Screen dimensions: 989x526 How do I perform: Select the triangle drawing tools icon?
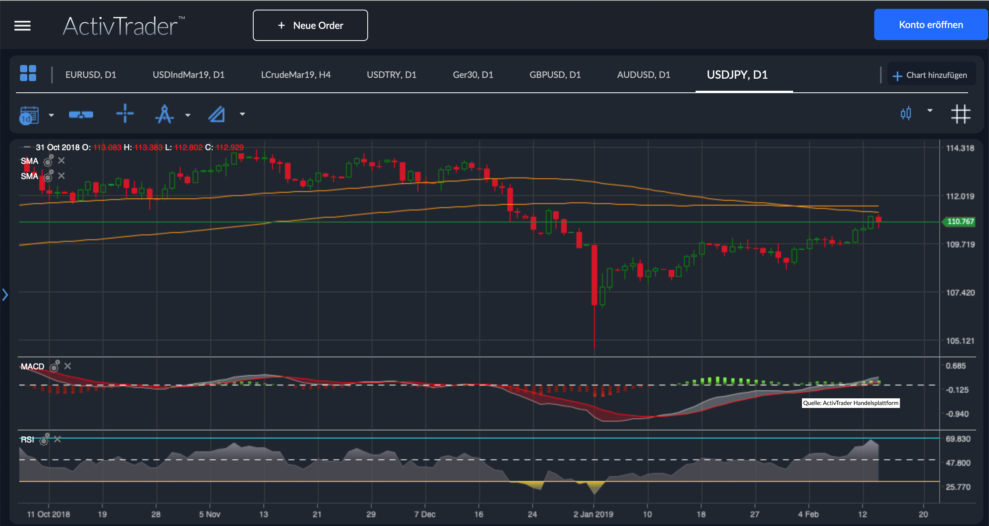click(216, 114)
